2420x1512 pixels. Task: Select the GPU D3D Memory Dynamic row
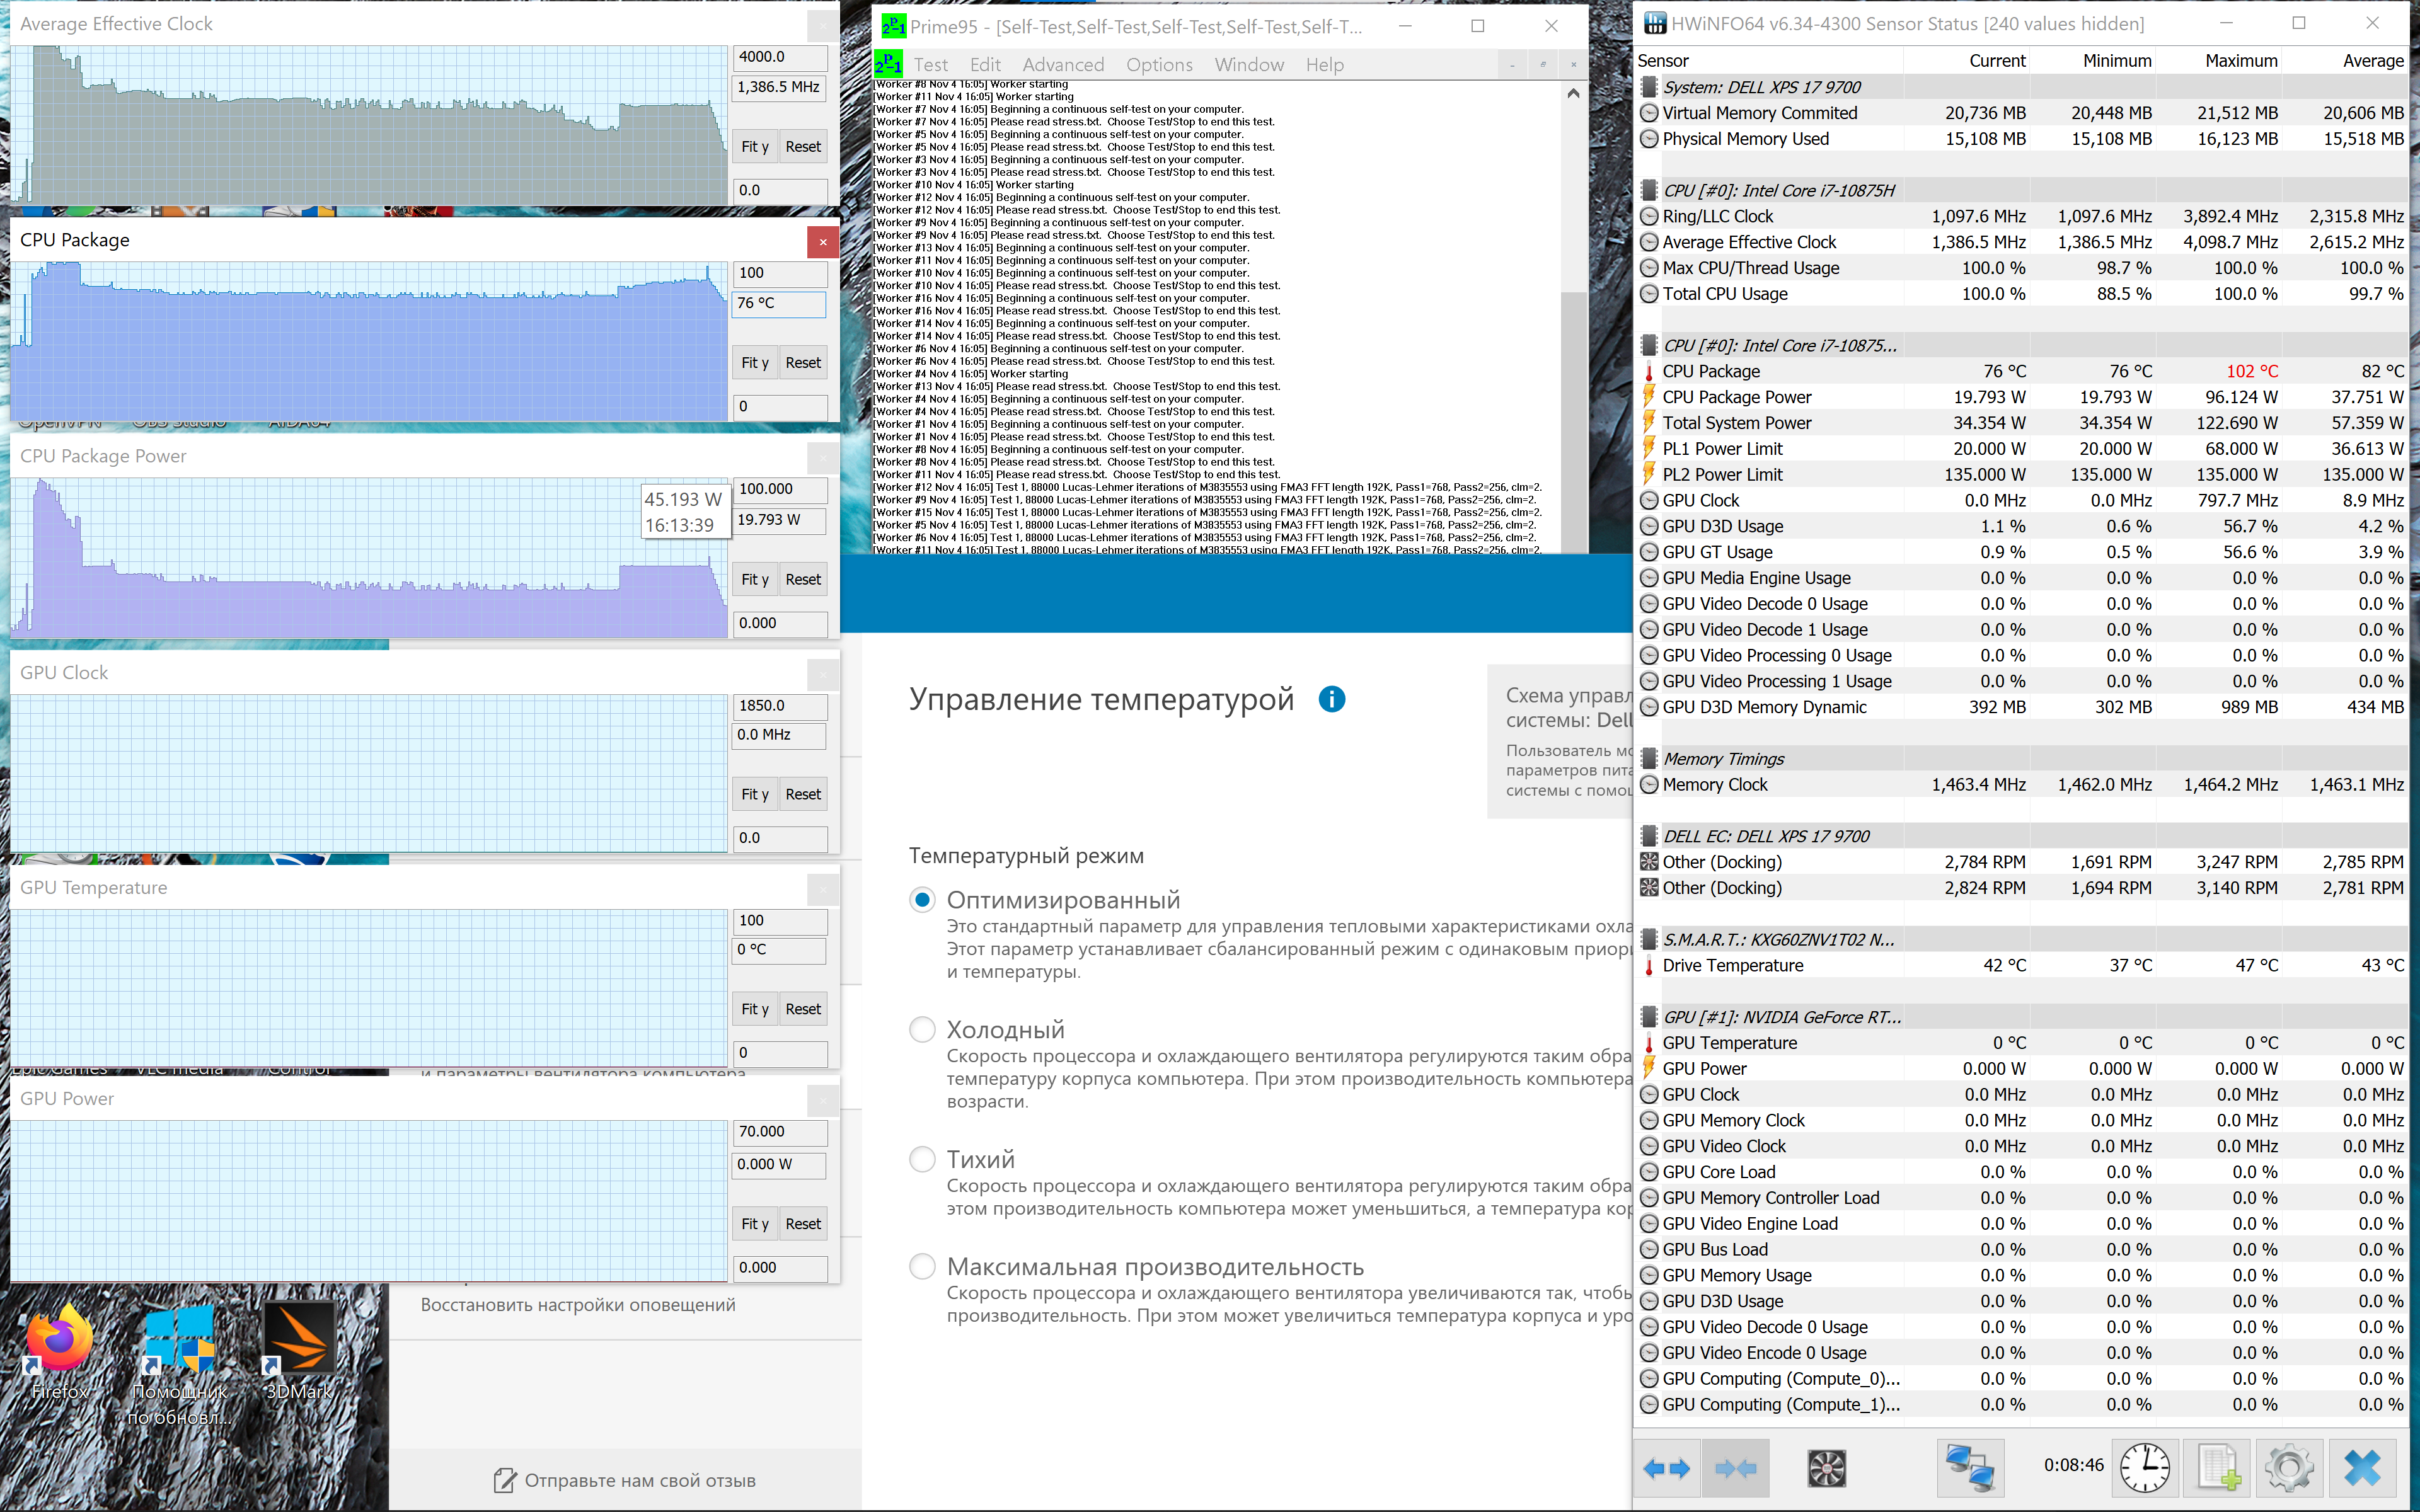pos(2022,707)
